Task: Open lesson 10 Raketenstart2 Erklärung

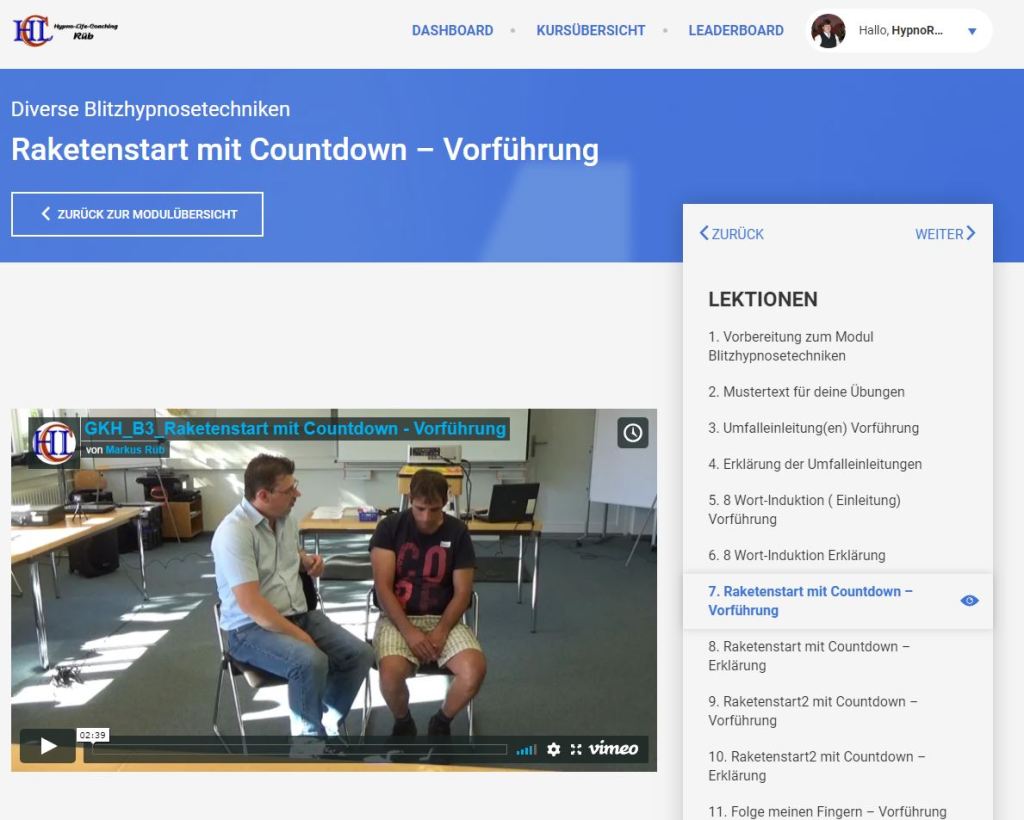Action: point(816,766)
